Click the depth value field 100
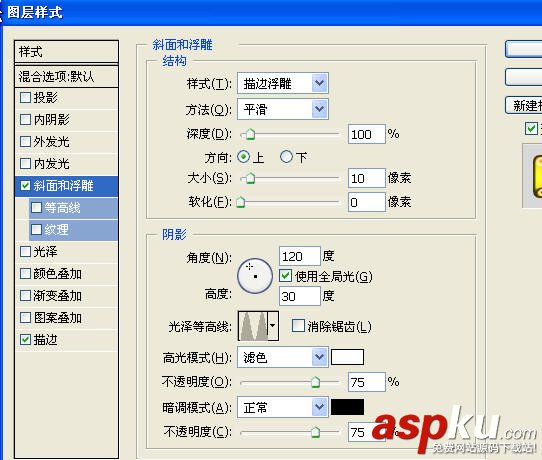Image resolution: width=542 pixels, height=460 pixels. coord(366,134)
